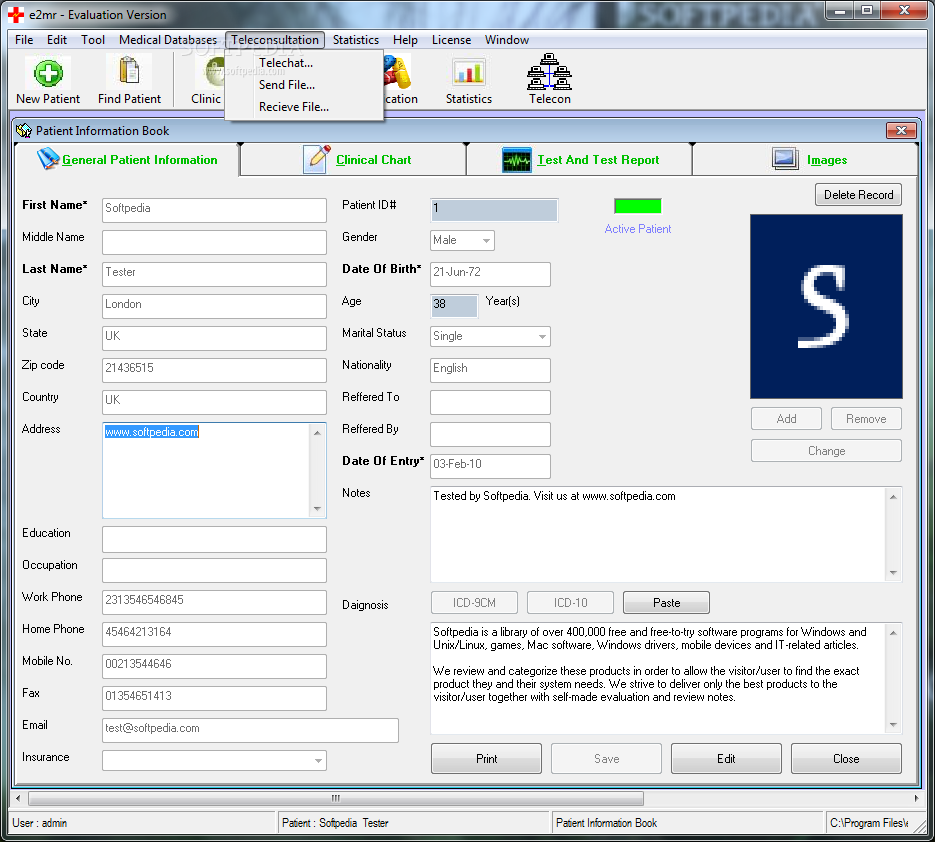
Task: Open the Statistics menu in menu bar
Action: click(x=355, y=40)
